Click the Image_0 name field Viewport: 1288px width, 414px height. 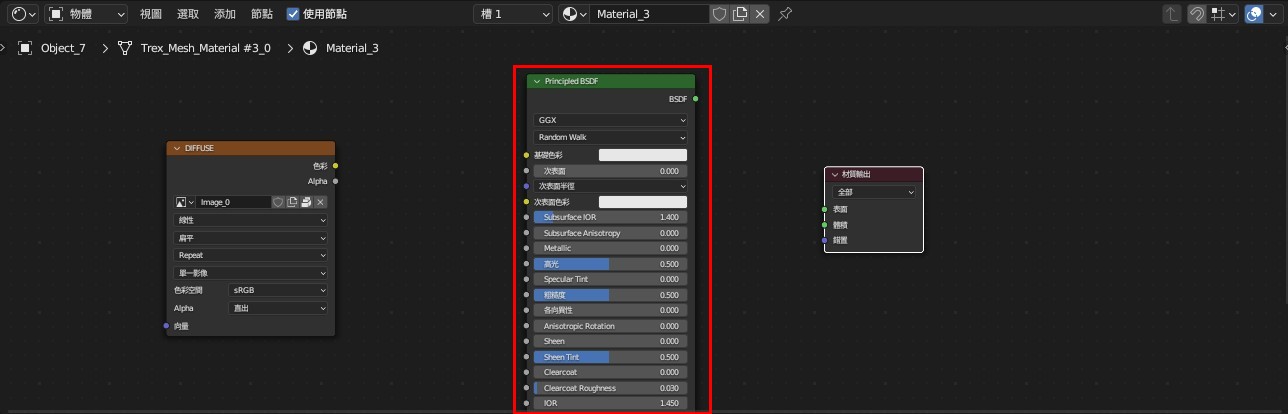(x=233, y=202)
